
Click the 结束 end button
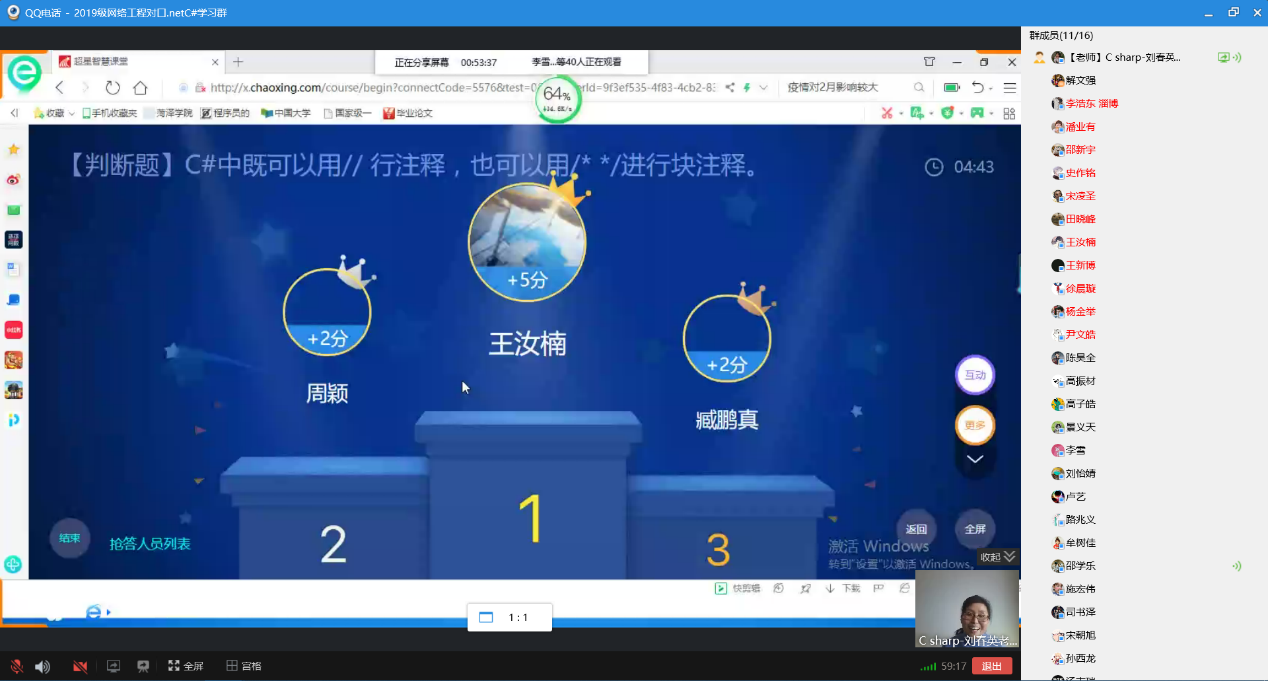click(69, 538)
